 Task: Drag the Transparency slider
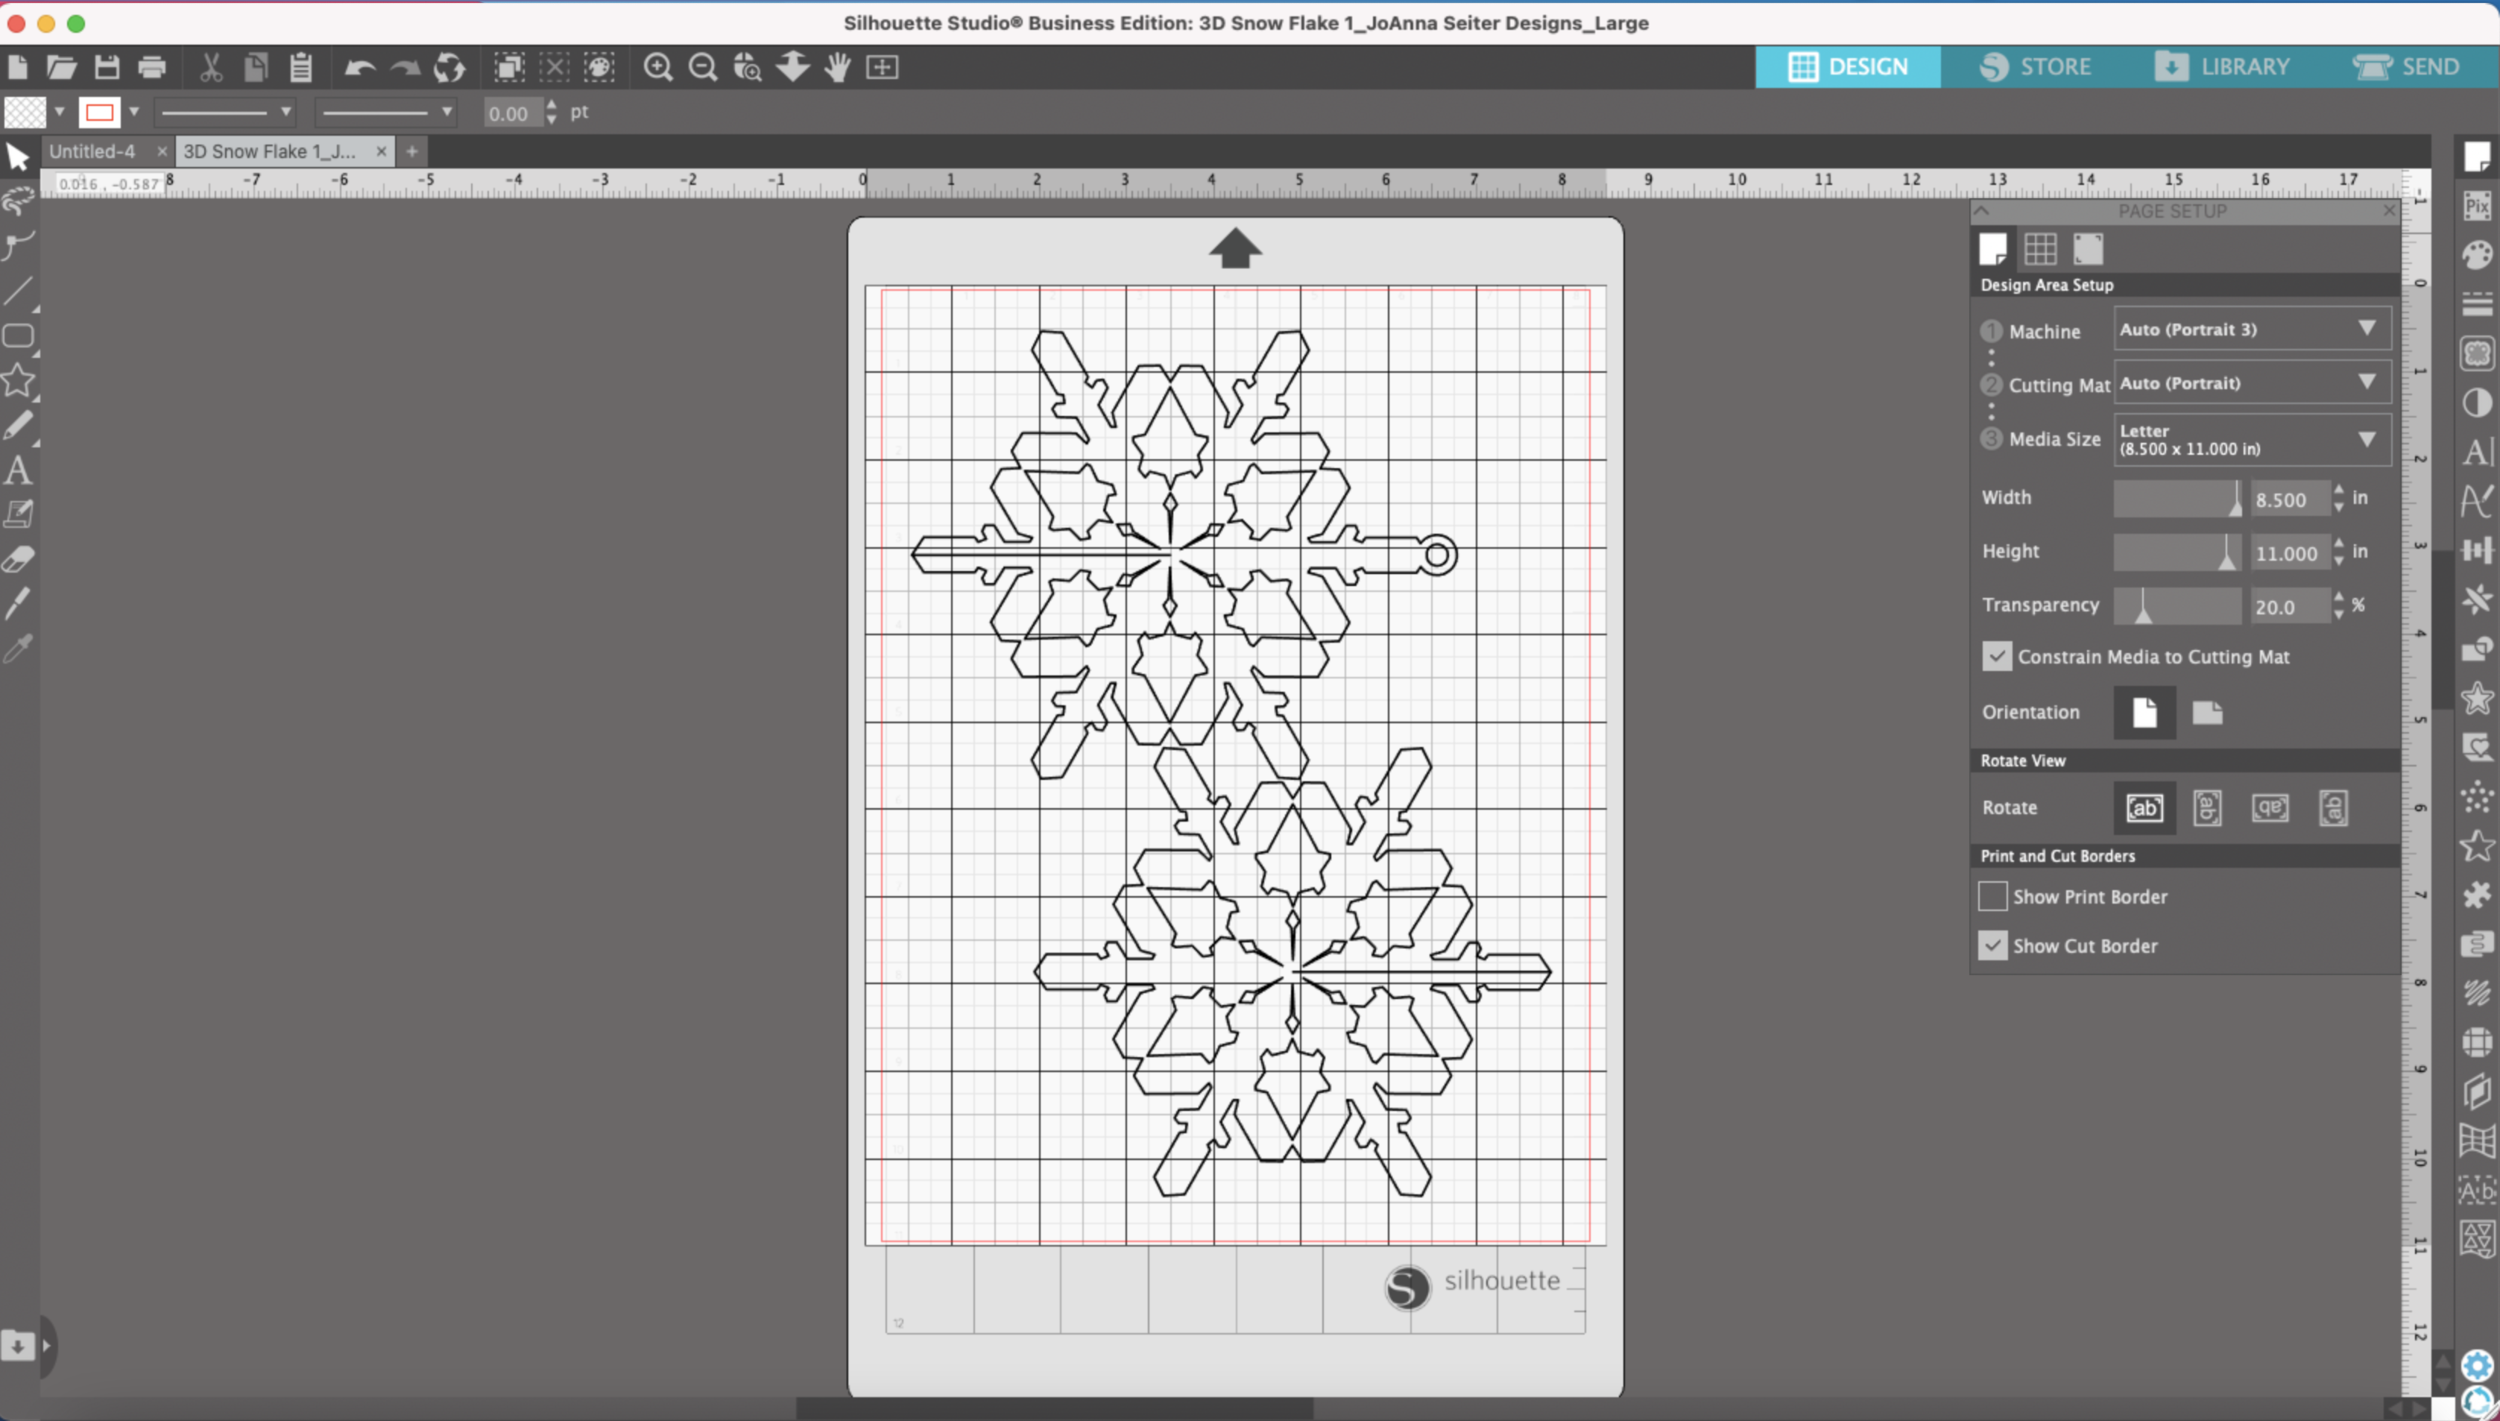(x=2146, y=606)
